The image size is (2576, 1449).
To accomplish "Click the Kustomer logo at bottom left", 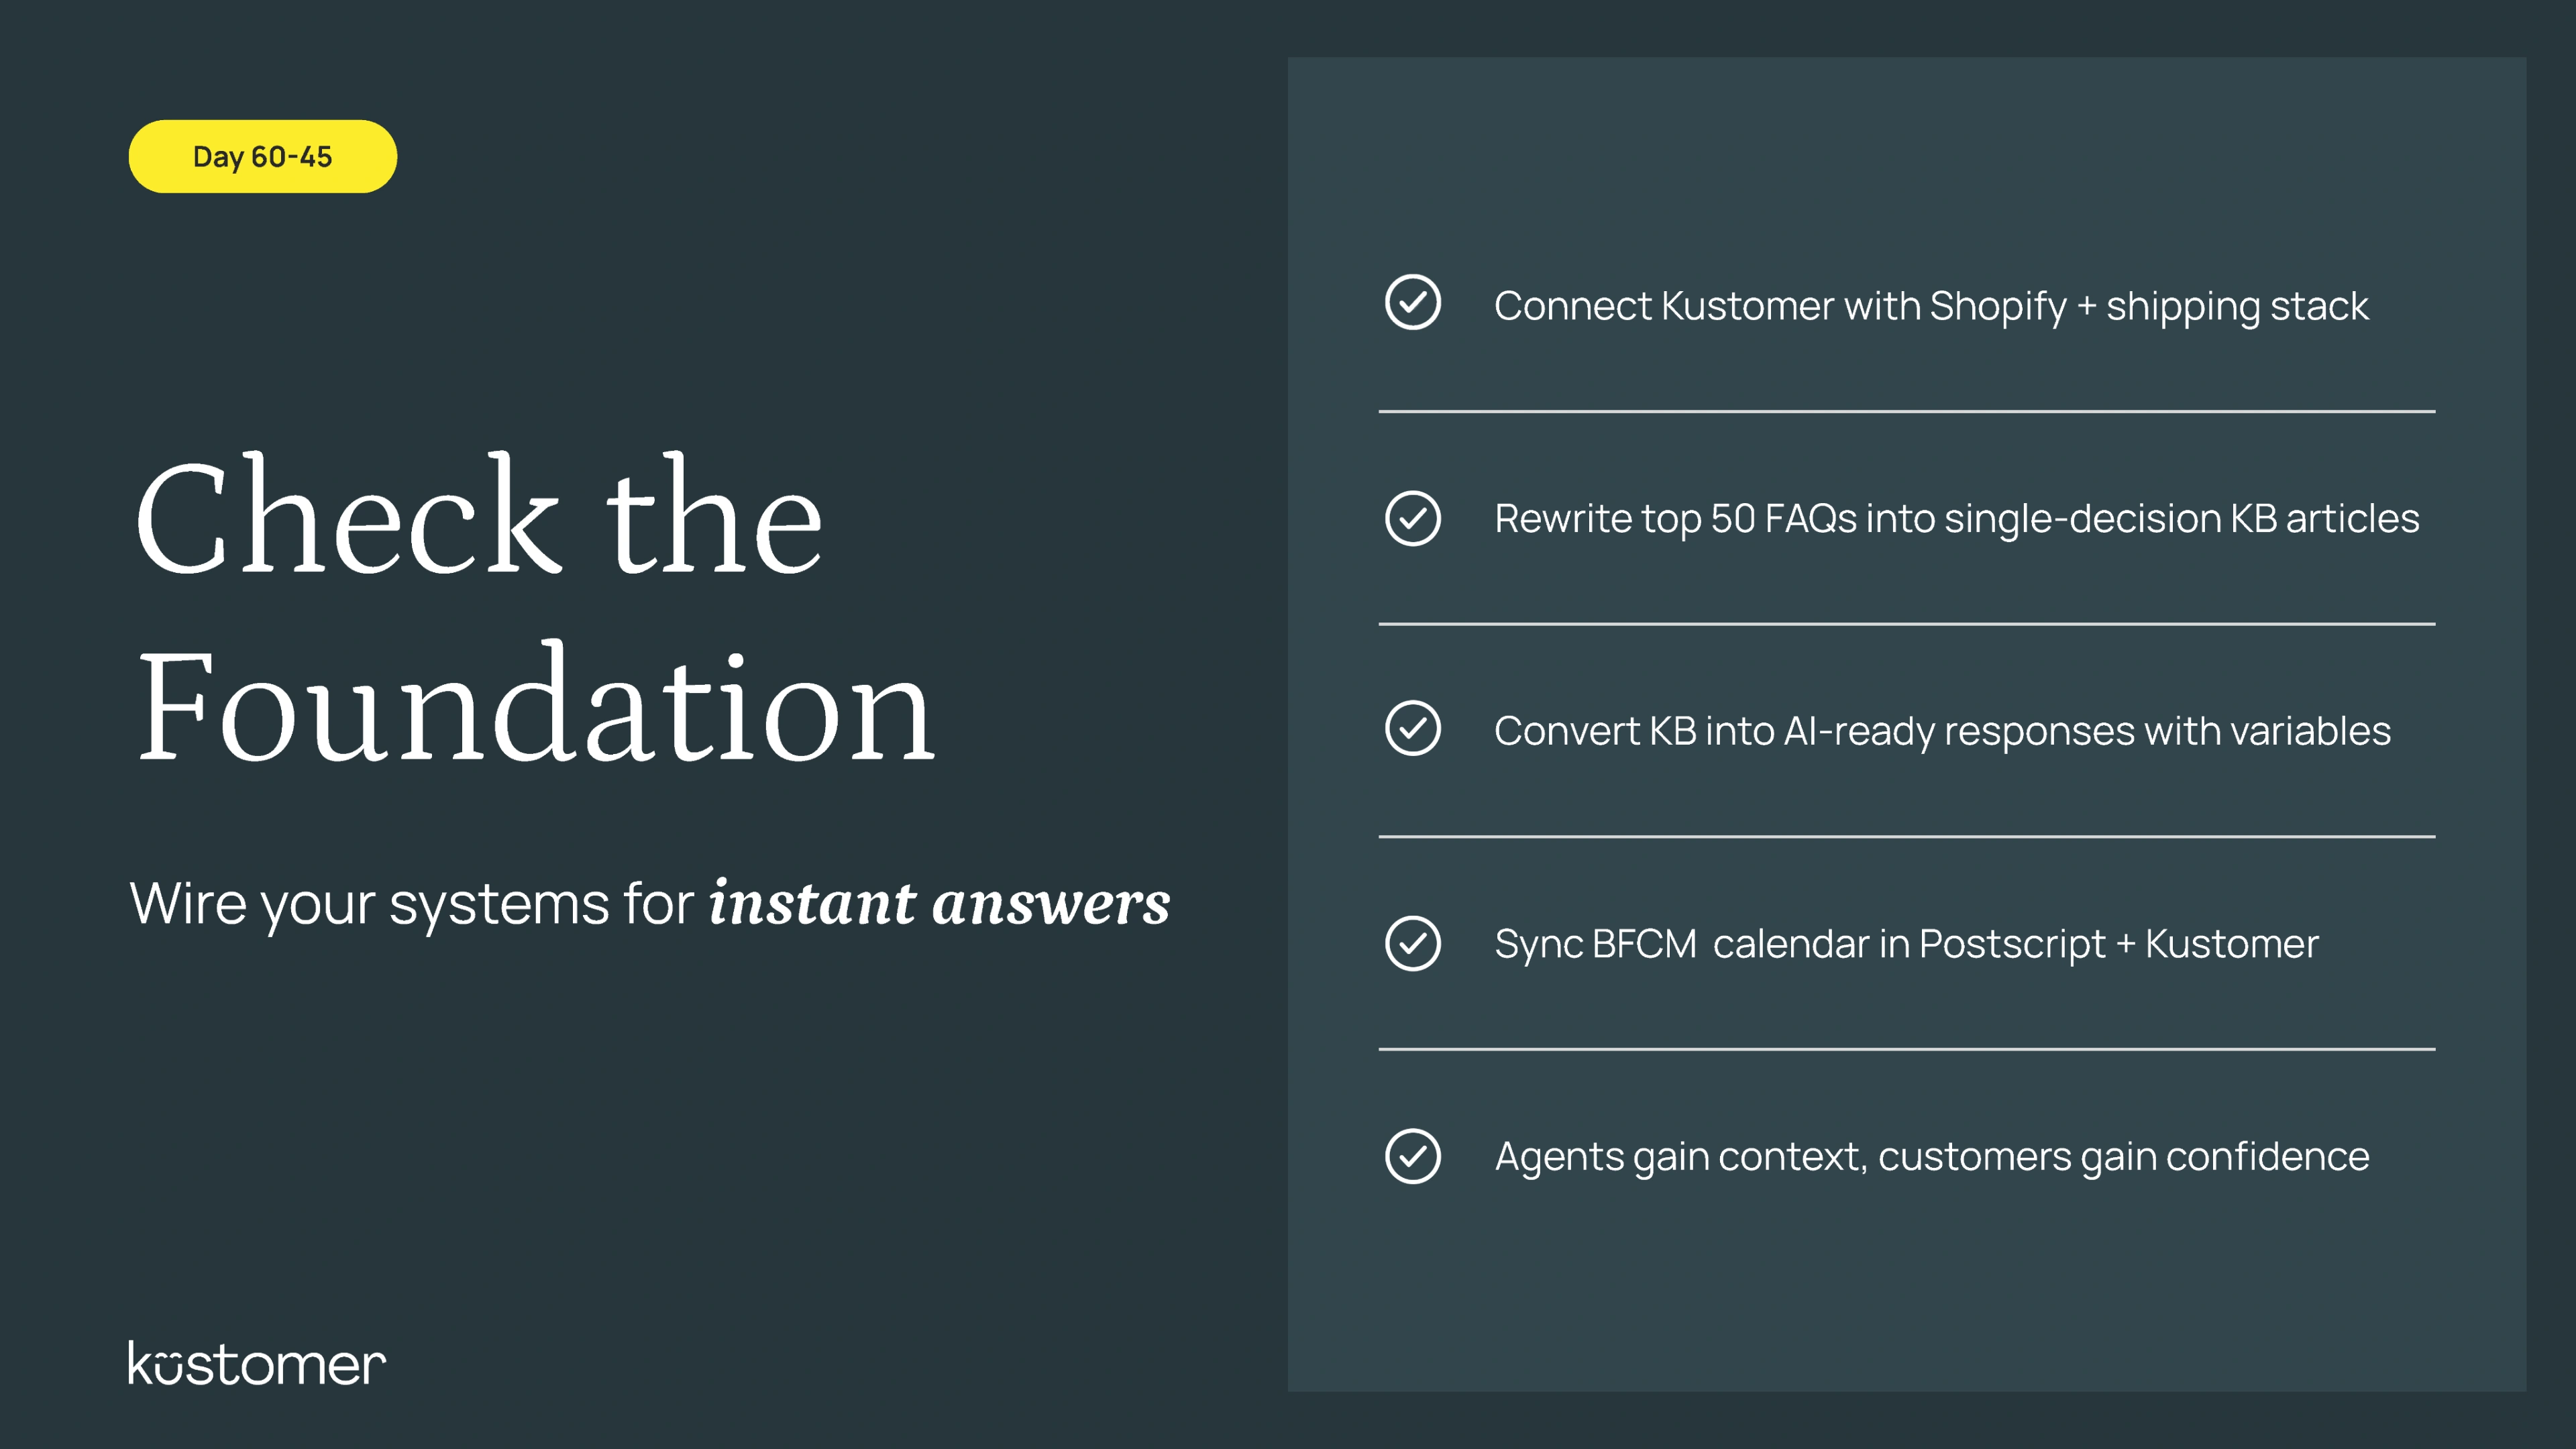I will (x=257, y=1364).
